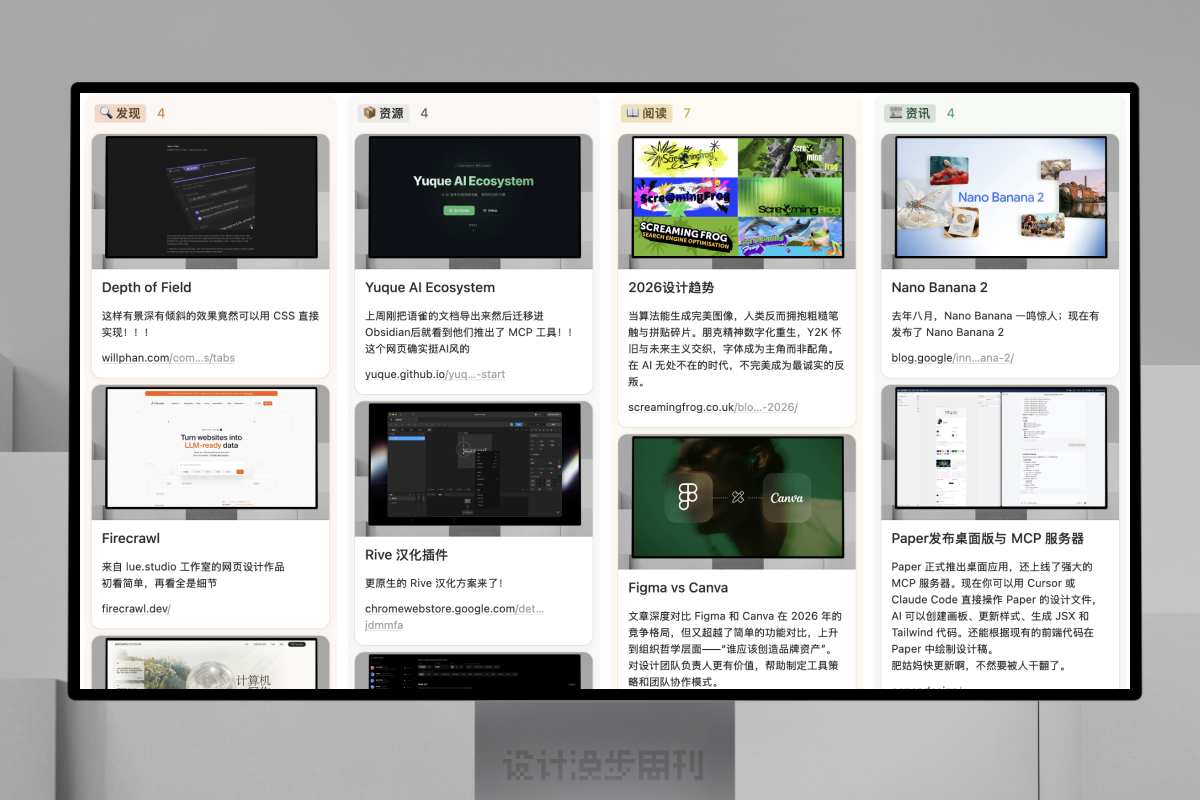Open the Rive 汉化插件 card thumbnail

pos(474,469)
